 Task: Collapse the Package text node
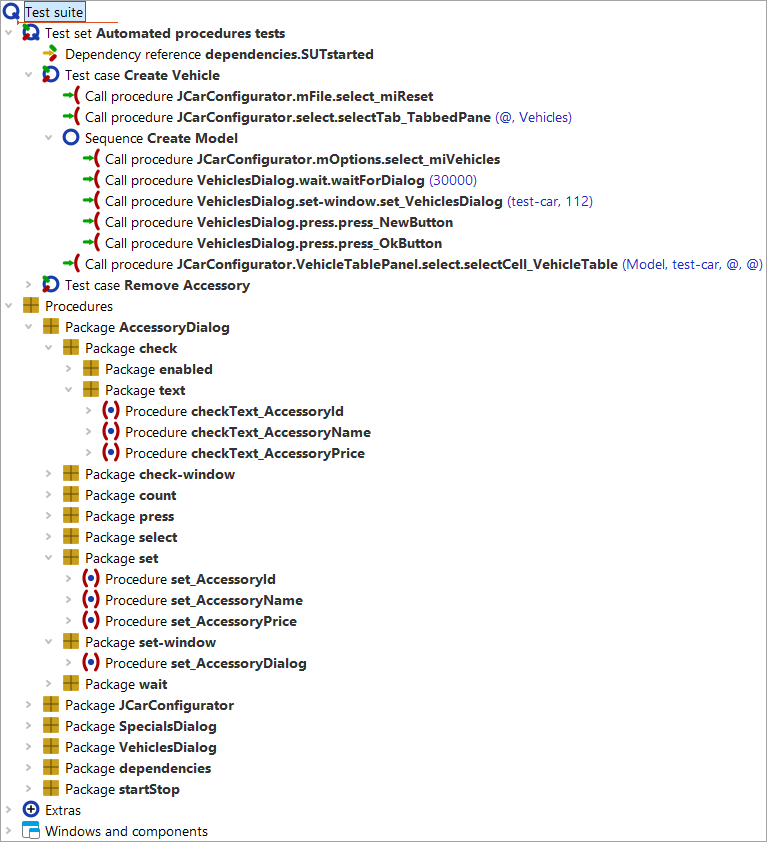(x=69, y=390)
